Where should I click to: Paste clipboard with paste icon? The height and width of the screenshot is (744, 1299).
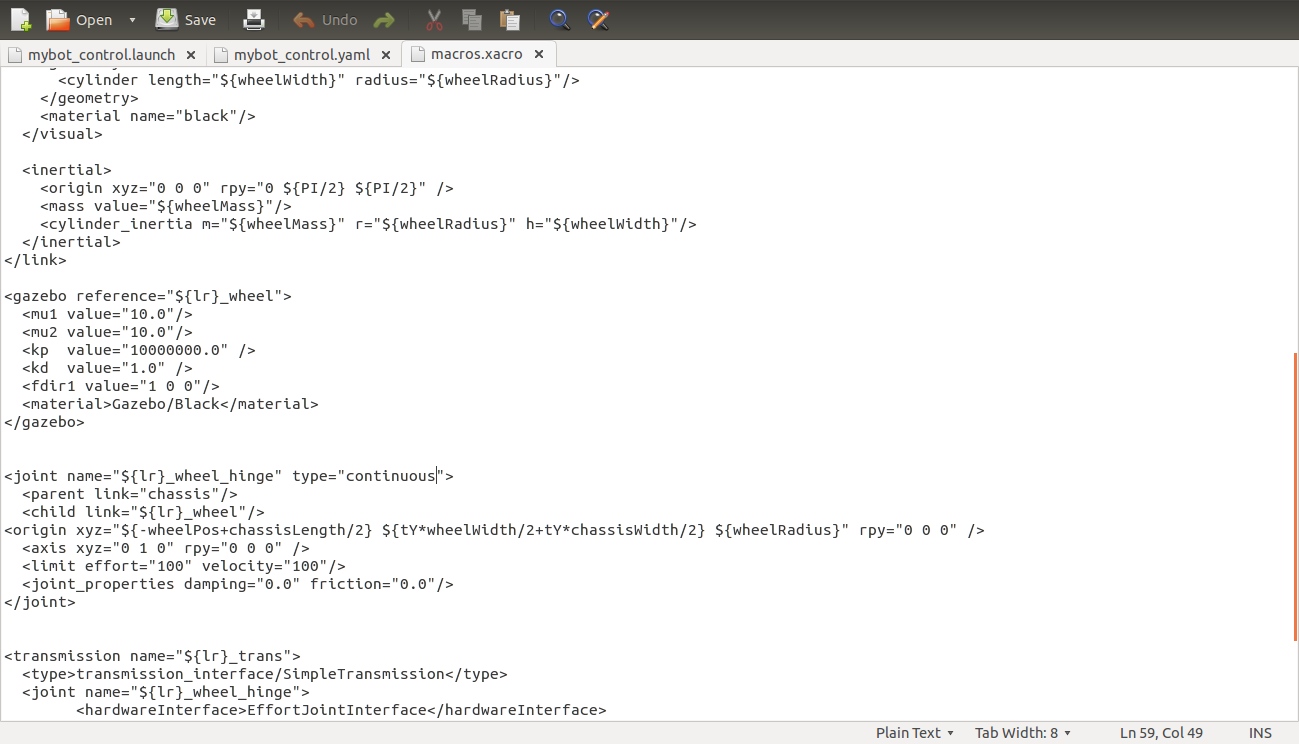click(510, 20)
